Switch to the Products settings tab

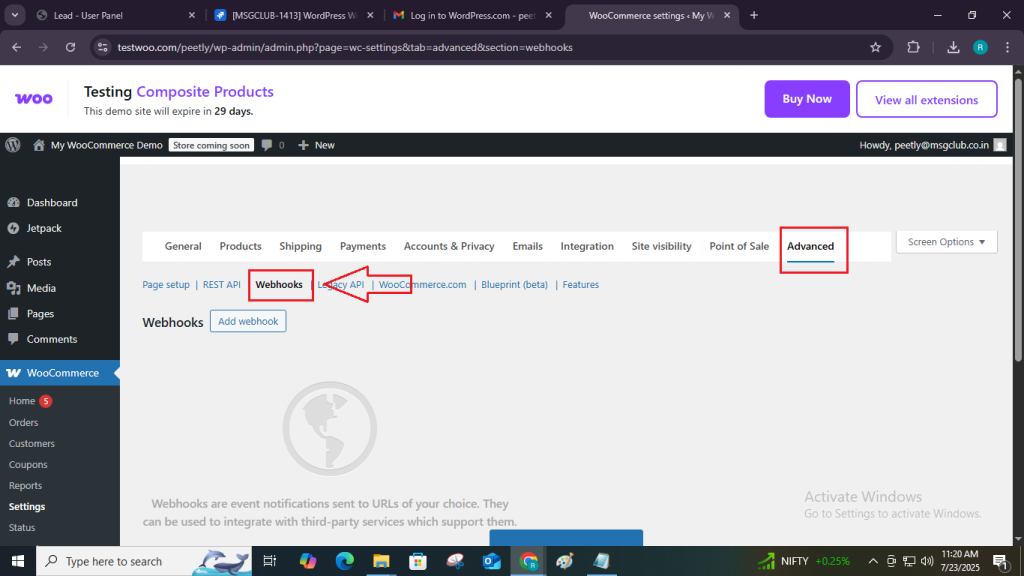pyautogui.click(x=240, y=246)
